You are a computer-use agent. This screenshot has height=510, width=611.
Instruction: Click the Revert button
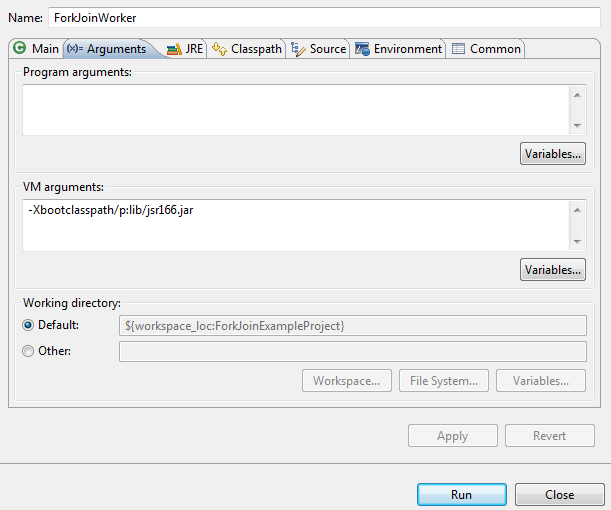point(549,436)
